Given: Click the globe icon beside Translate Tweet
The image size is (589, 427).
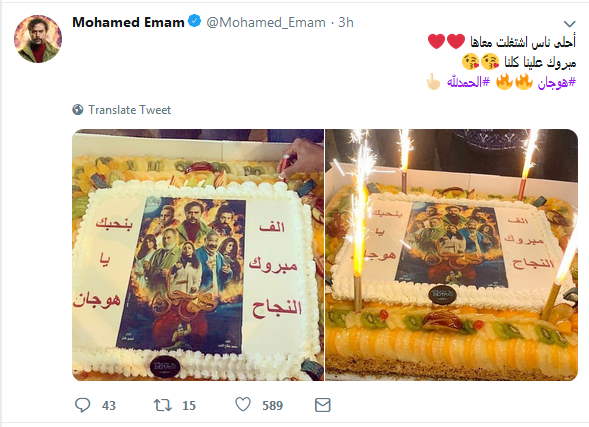Looking at the screenshot, I should (x=78, y=110).
